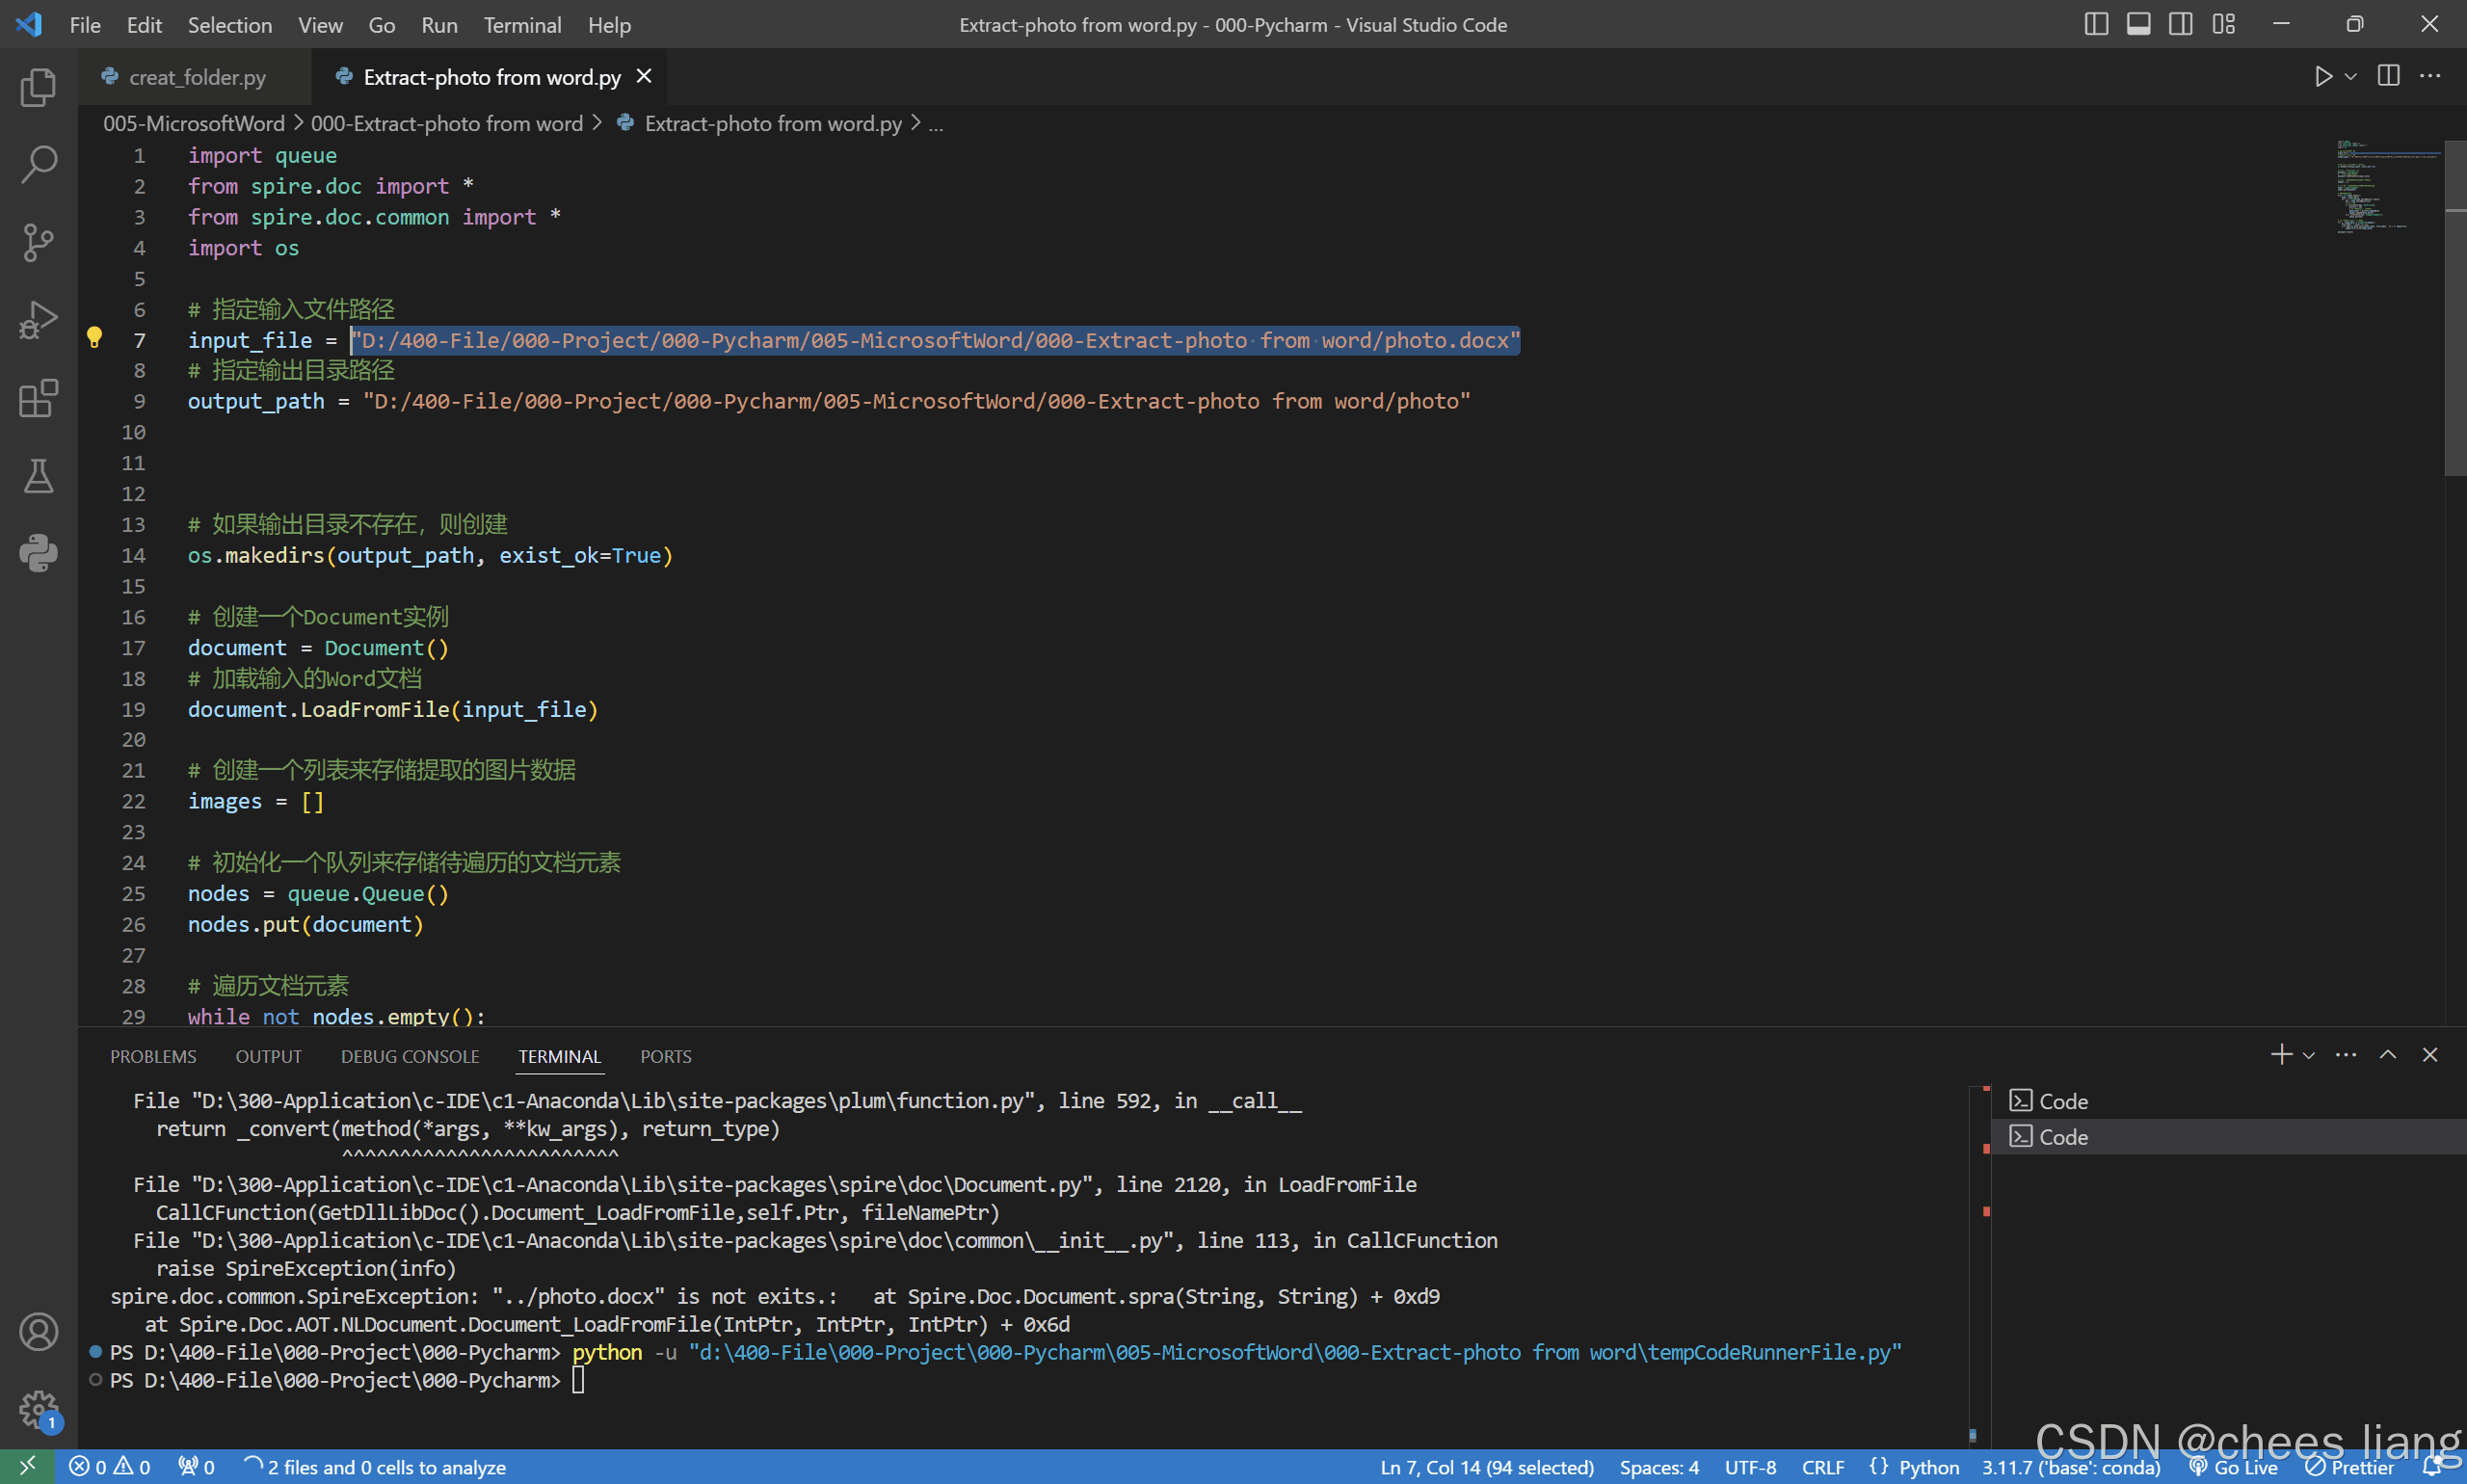
Task: Open the Testing flask view
Action: tap(38, 476)
